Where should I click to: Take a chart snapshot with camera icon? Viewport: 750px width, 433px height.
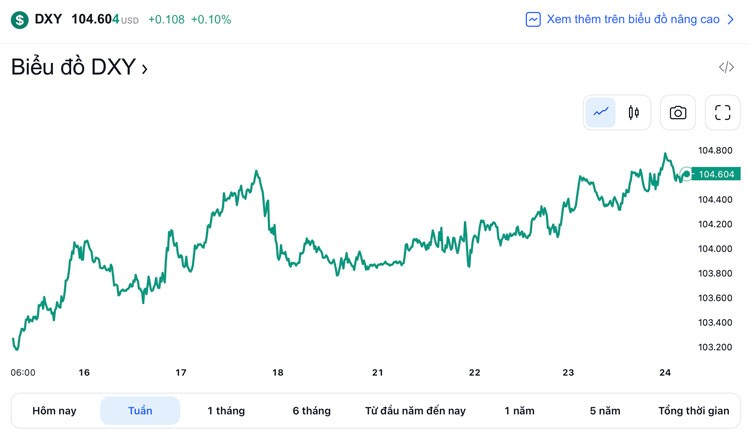click(678, 113)
